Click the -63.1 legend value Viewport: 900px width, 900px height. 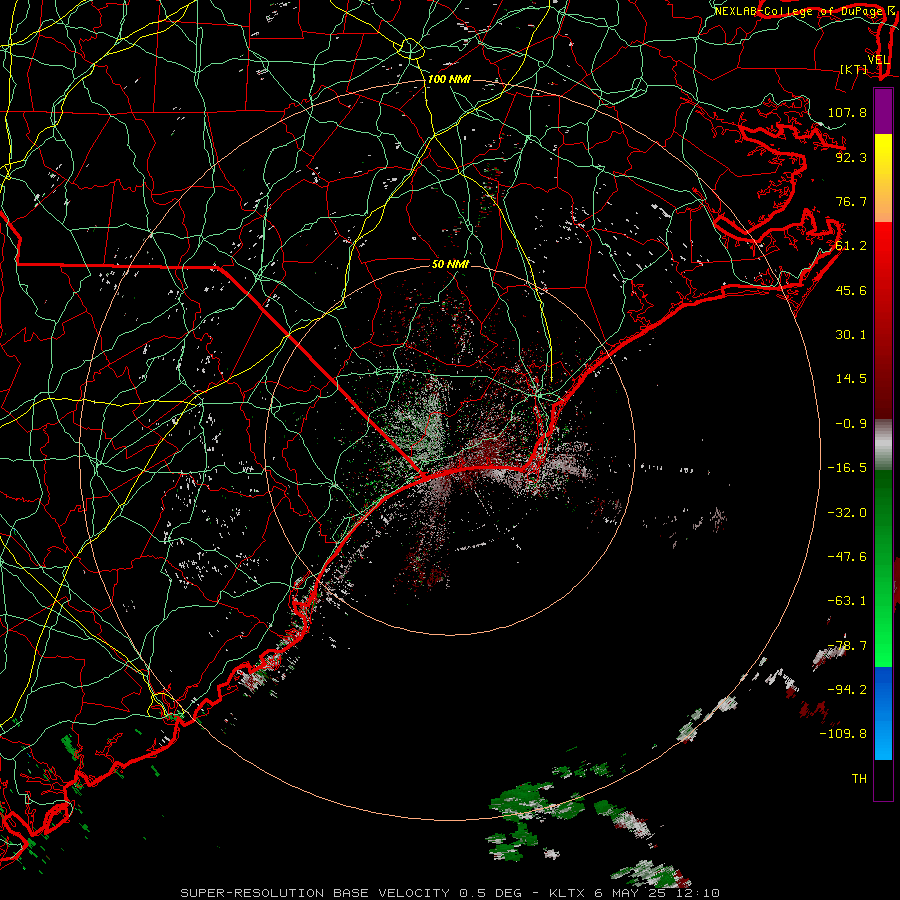pyautogui.click(x=847, y=601)
